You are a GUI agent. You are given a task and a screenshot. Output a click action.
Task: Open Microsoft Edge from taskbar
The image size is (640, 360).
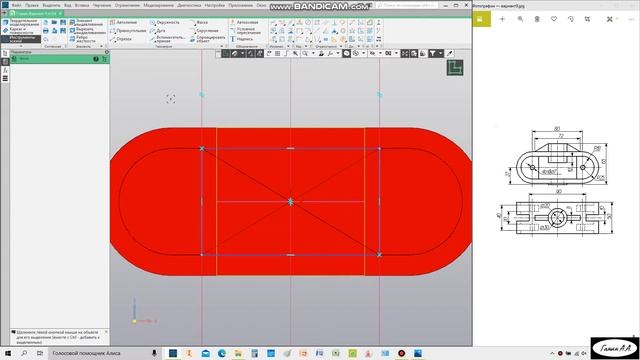(x=222, y=353)
